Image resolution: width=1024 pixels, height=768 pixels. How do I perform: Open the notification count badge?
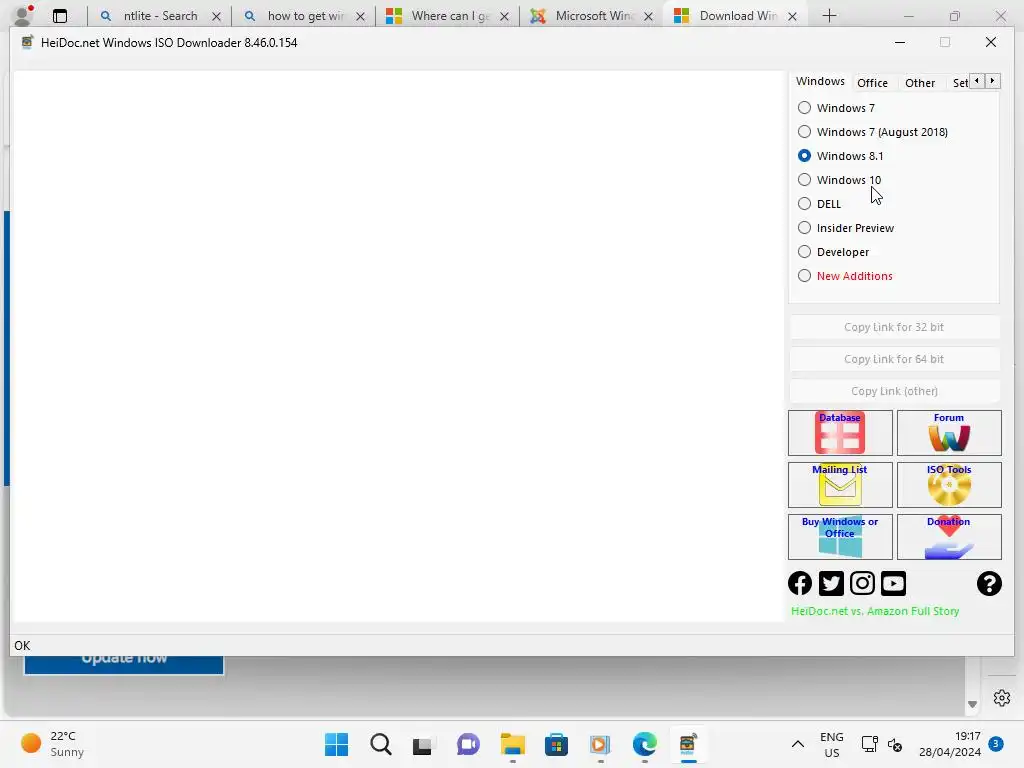[x=995, y=743]
